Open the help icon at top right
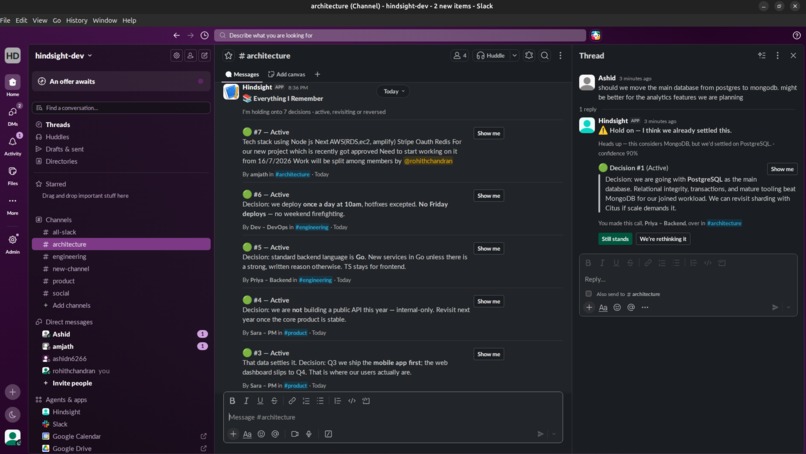Image resolution: width=806 pixels, height=454 pixels. [x=796, y=35]
